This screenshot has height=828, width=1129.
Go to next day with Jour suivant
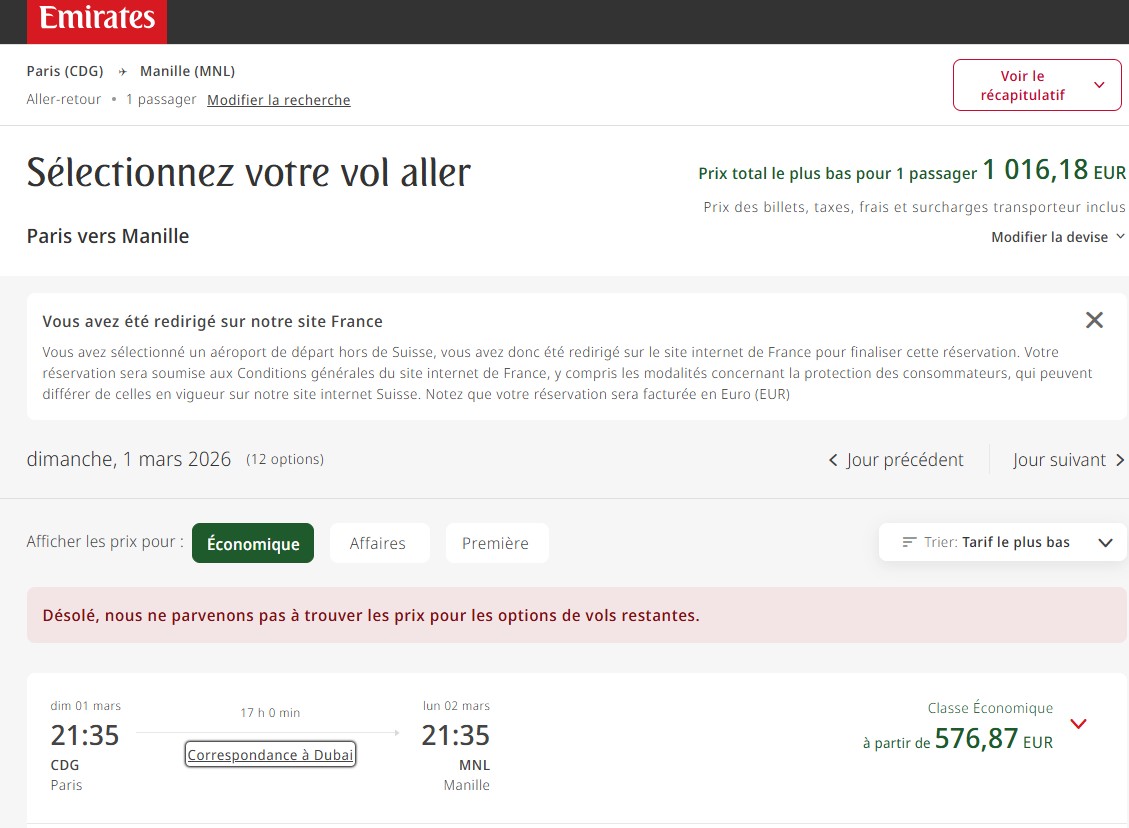point(1068,460)
